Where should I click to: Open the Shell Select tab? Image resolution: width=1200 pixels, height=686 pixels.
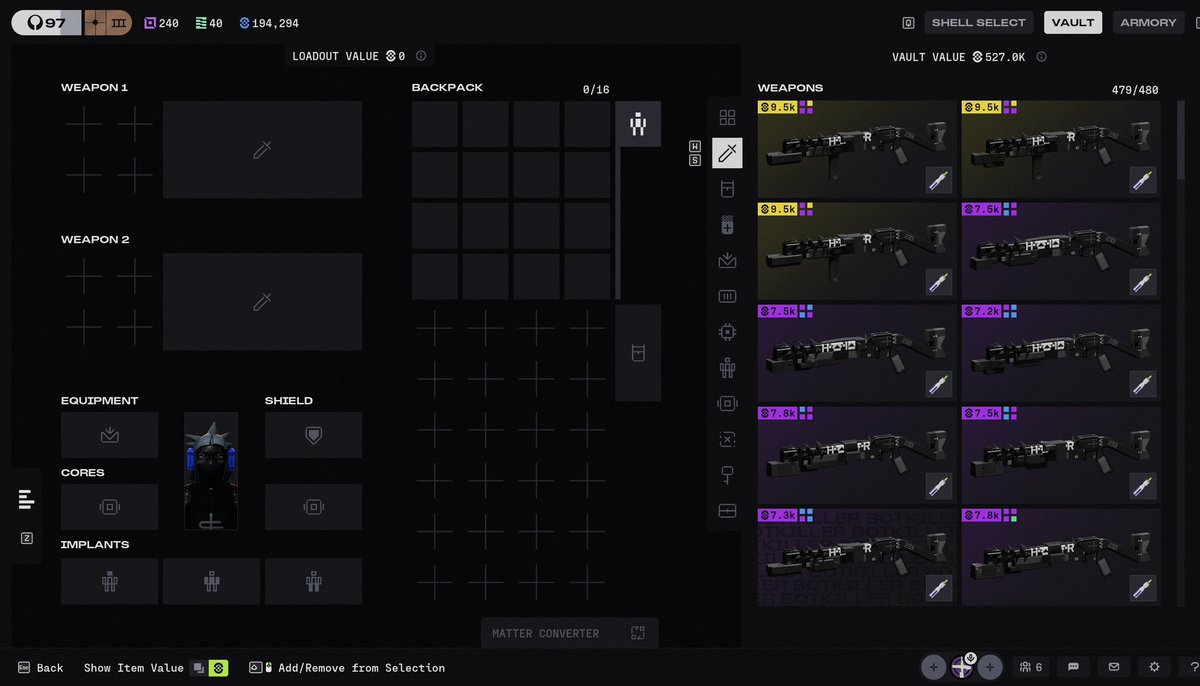pyautogui.click(x=978, y=23)
